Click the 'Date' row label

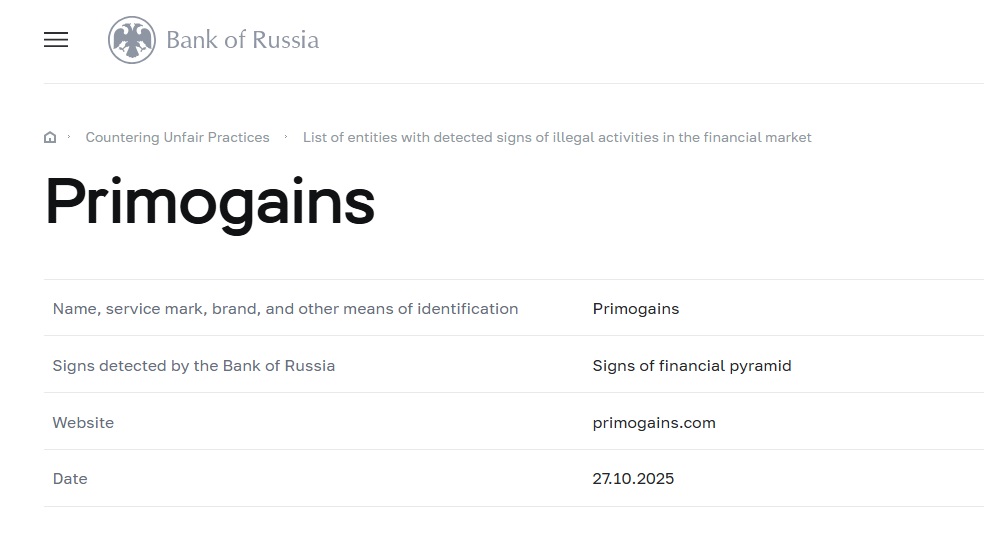click(70, 479)
